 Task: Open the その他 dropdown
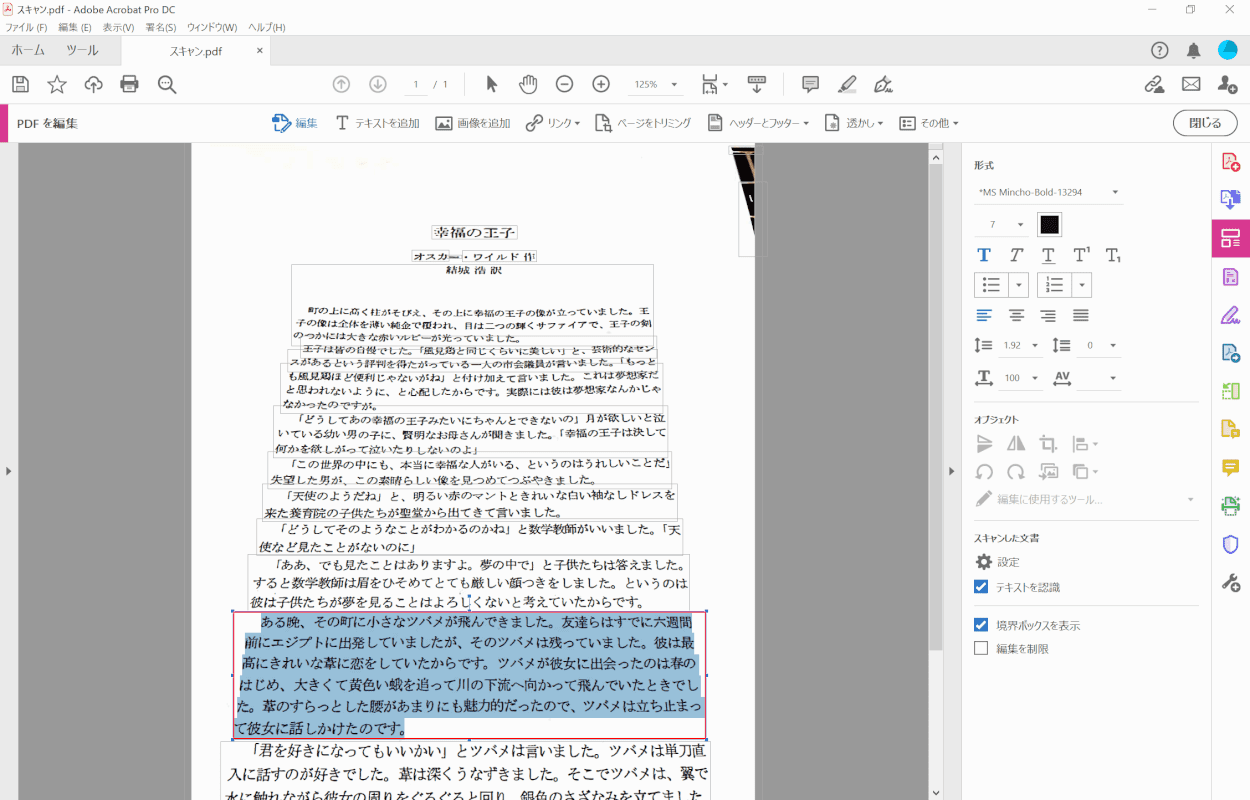pyautogui.click(x=929, y=123)
